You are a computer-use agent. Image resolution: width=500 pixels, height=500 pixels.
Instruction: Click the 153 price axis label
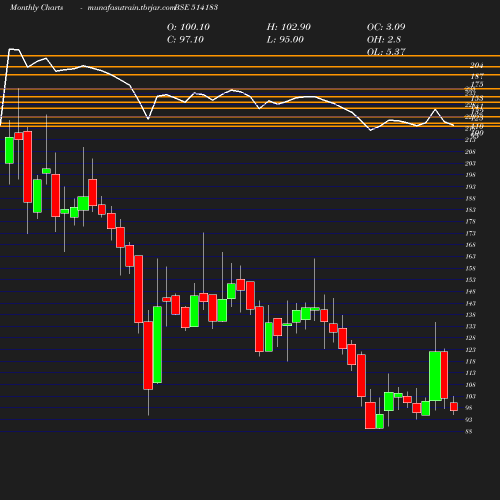470,280
